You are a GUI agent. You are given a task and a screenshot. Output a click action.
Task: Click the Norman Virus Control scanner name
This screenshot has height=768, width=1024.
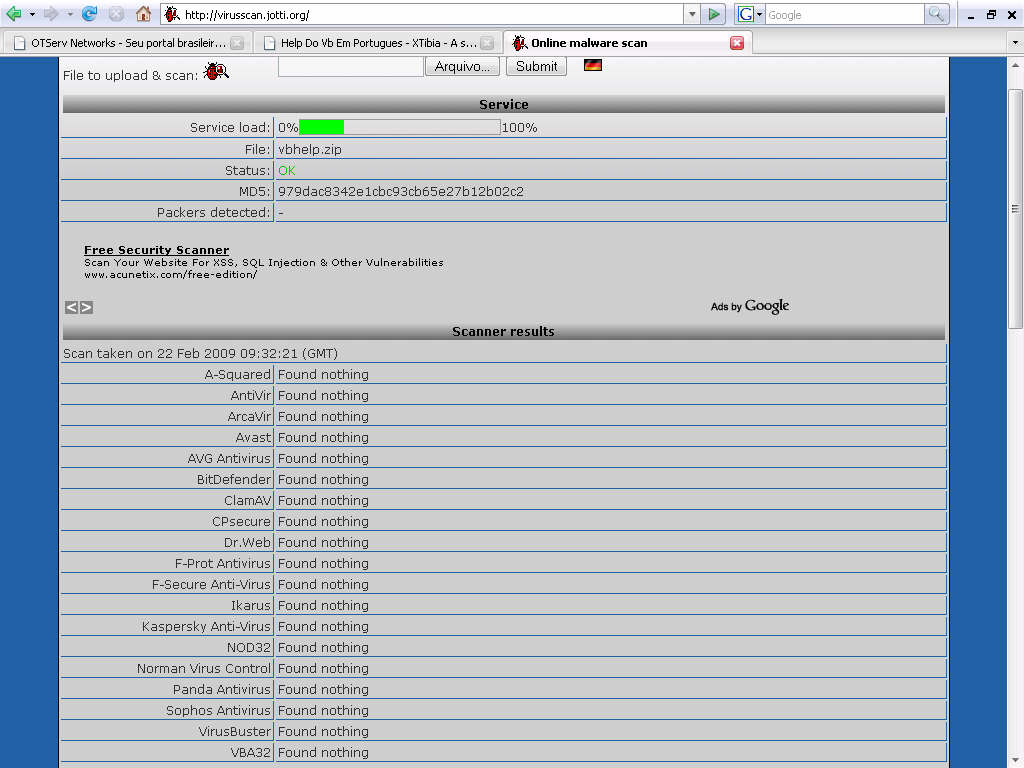coord(204,668)
